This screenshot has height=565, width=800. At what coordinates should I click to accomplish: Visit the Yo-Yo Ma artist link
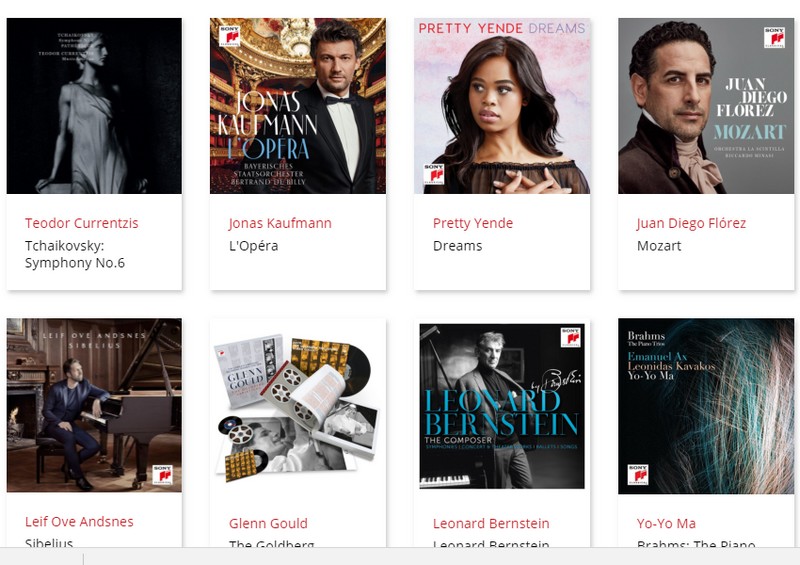pos(666,523)
